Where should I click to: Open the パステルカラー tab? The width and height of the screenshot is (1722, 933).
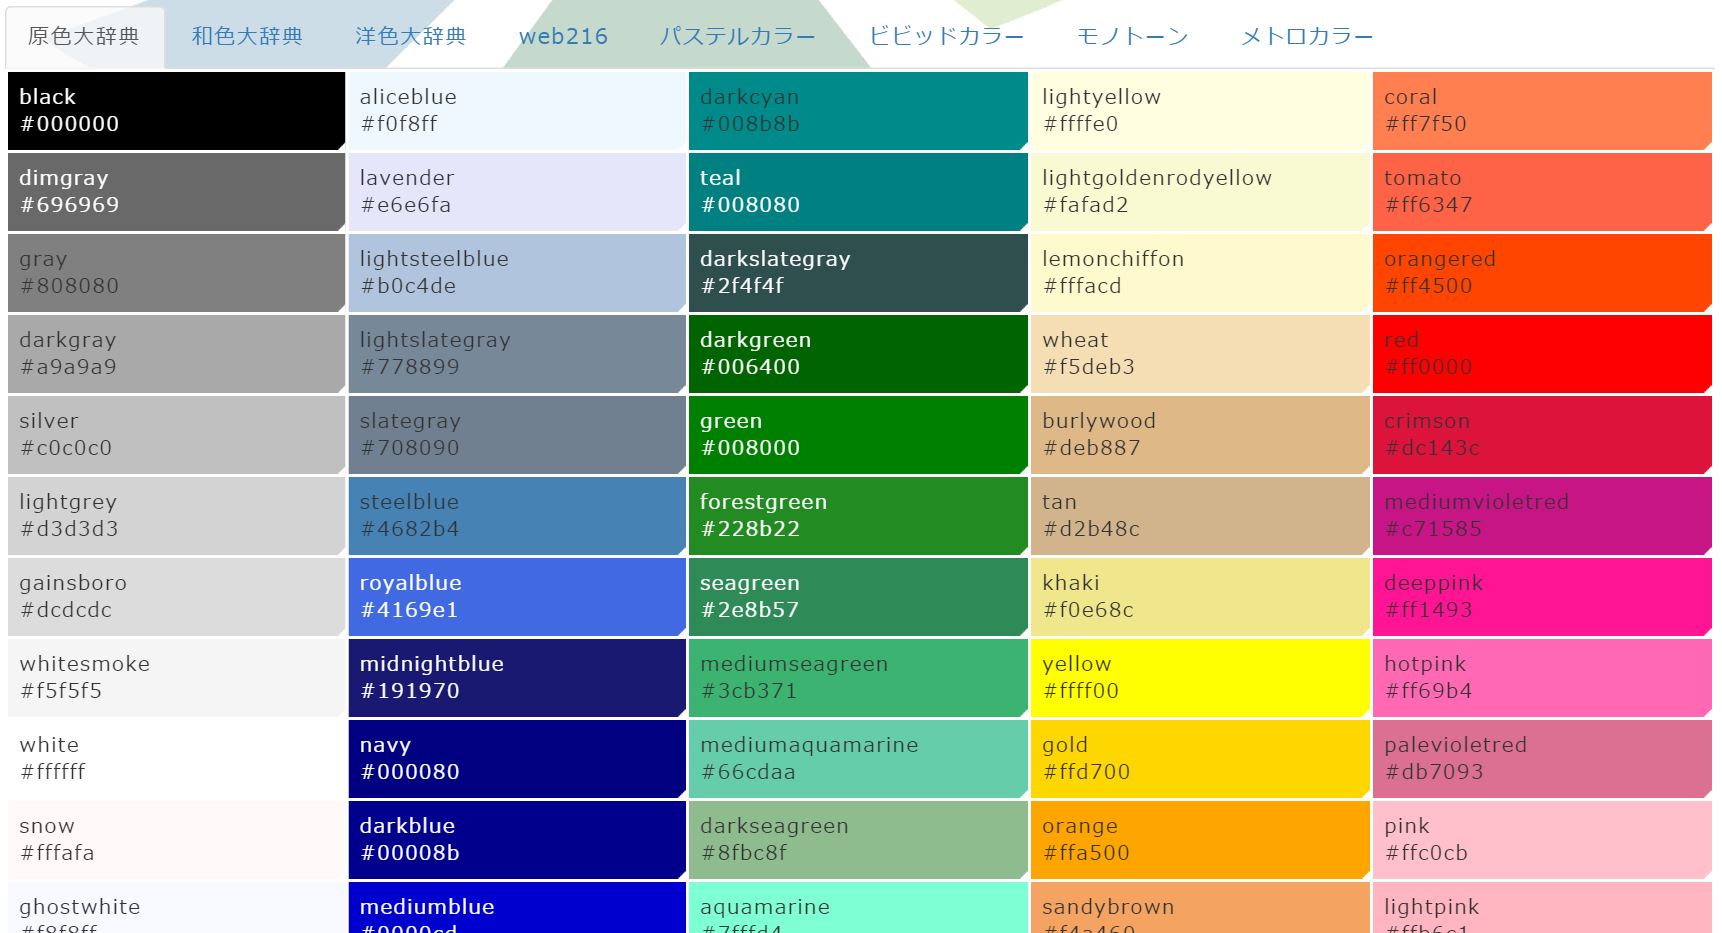pyautogui.click(x=740, y=35)
